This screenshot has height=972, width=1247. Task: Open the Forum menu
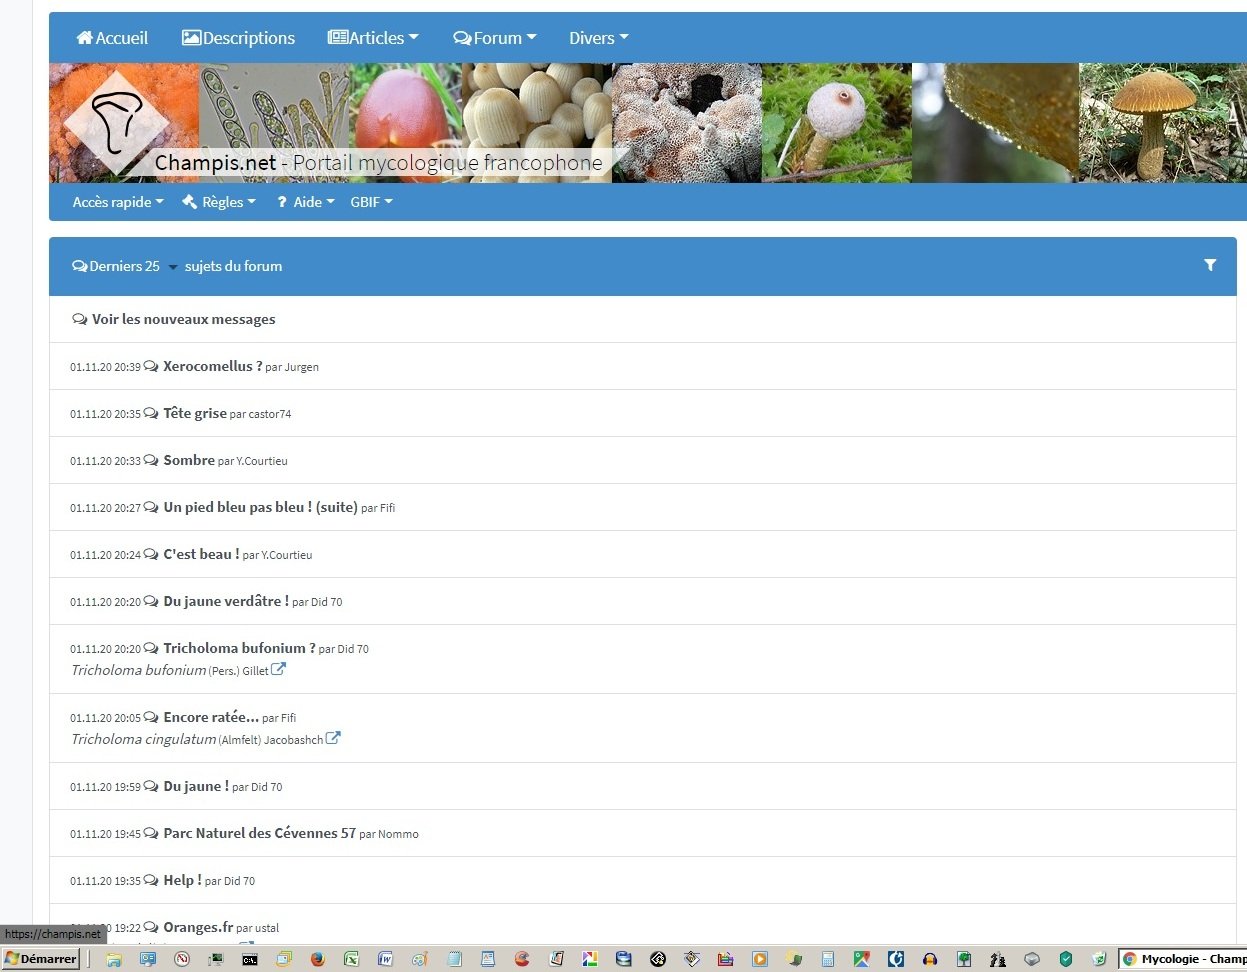[495, 38]
